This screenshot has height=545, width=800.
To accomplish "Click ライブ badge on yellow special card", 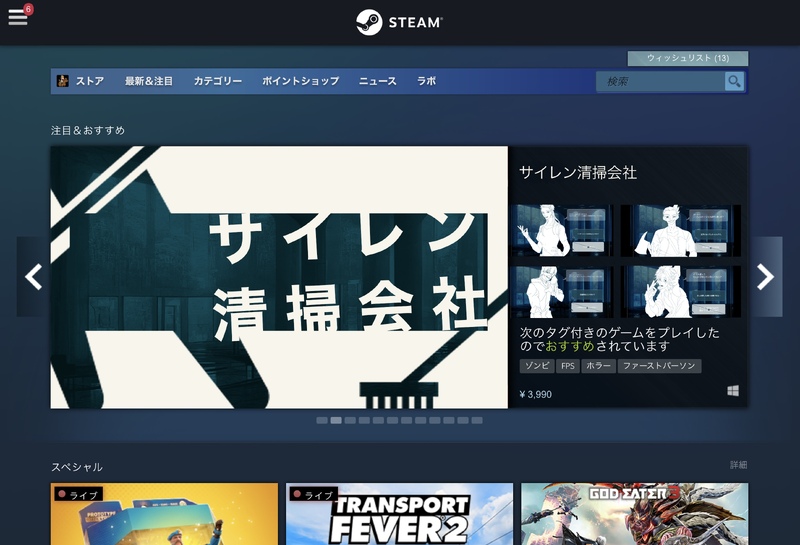I will pos(79,494).
